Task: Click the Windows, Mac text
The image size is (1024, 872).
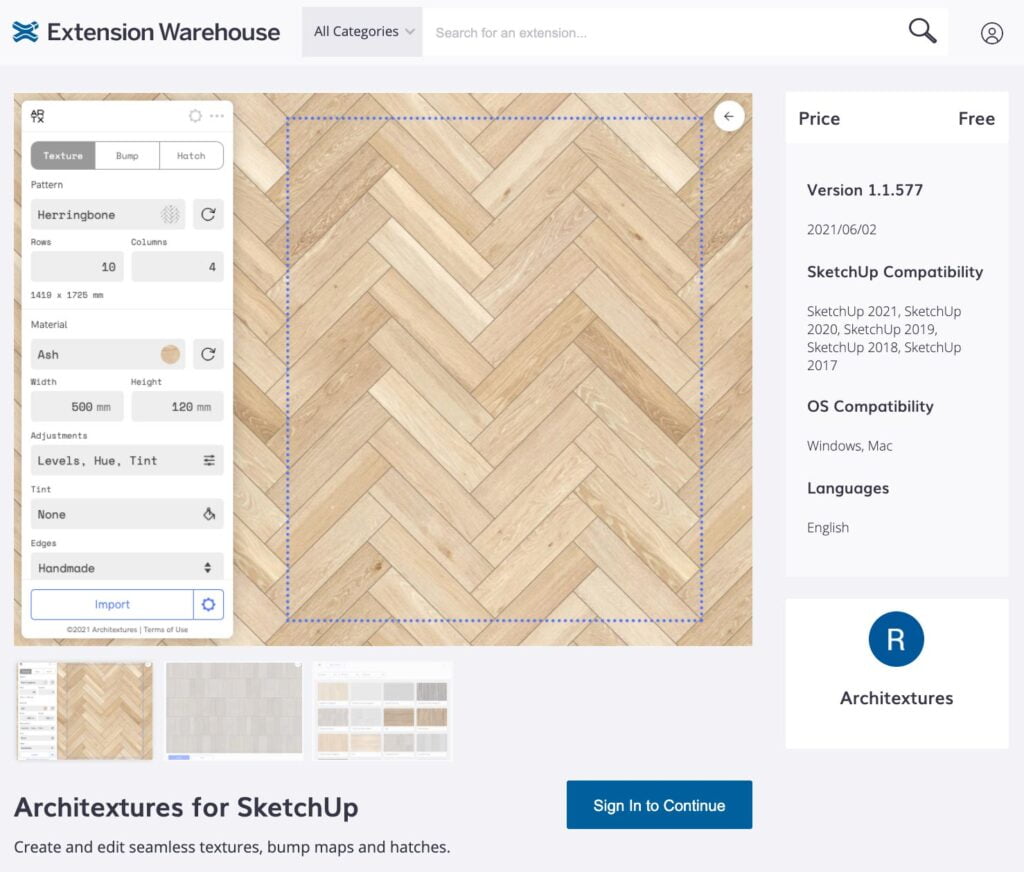Action: pyautogui.click(x=849, y=445)
